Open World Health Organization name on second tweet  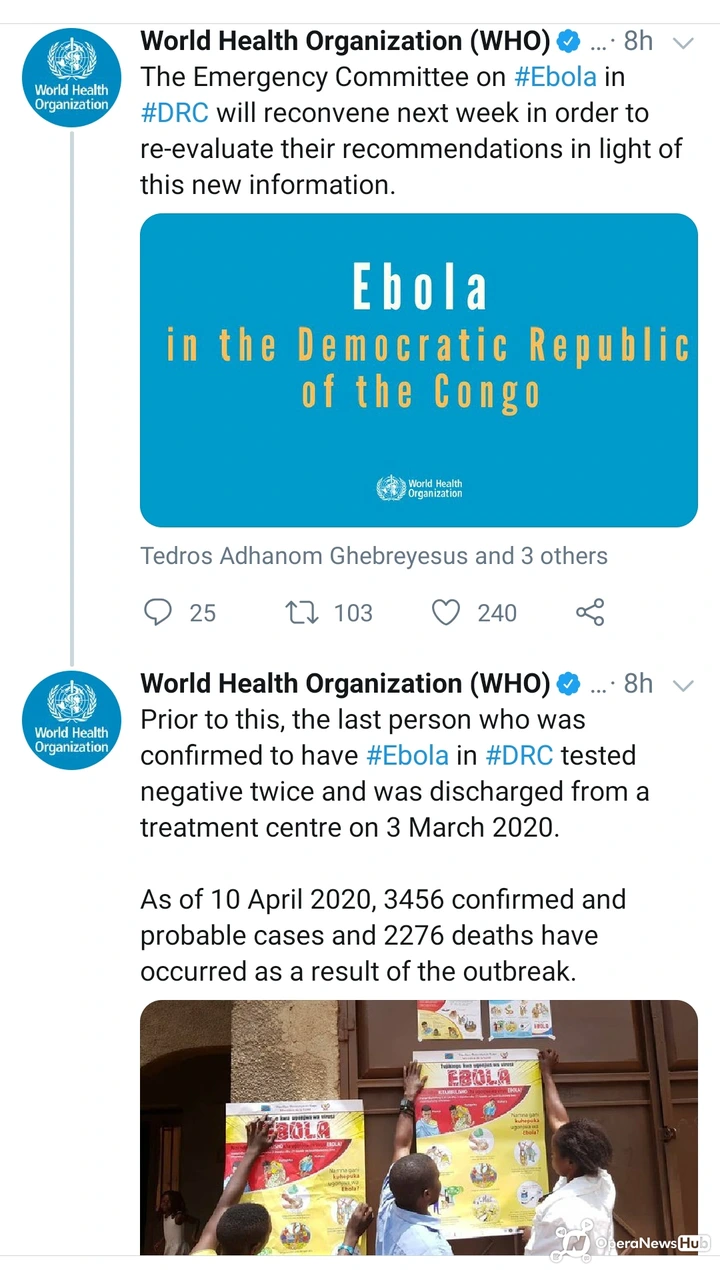pyautogui.click(x=345, y=684)
